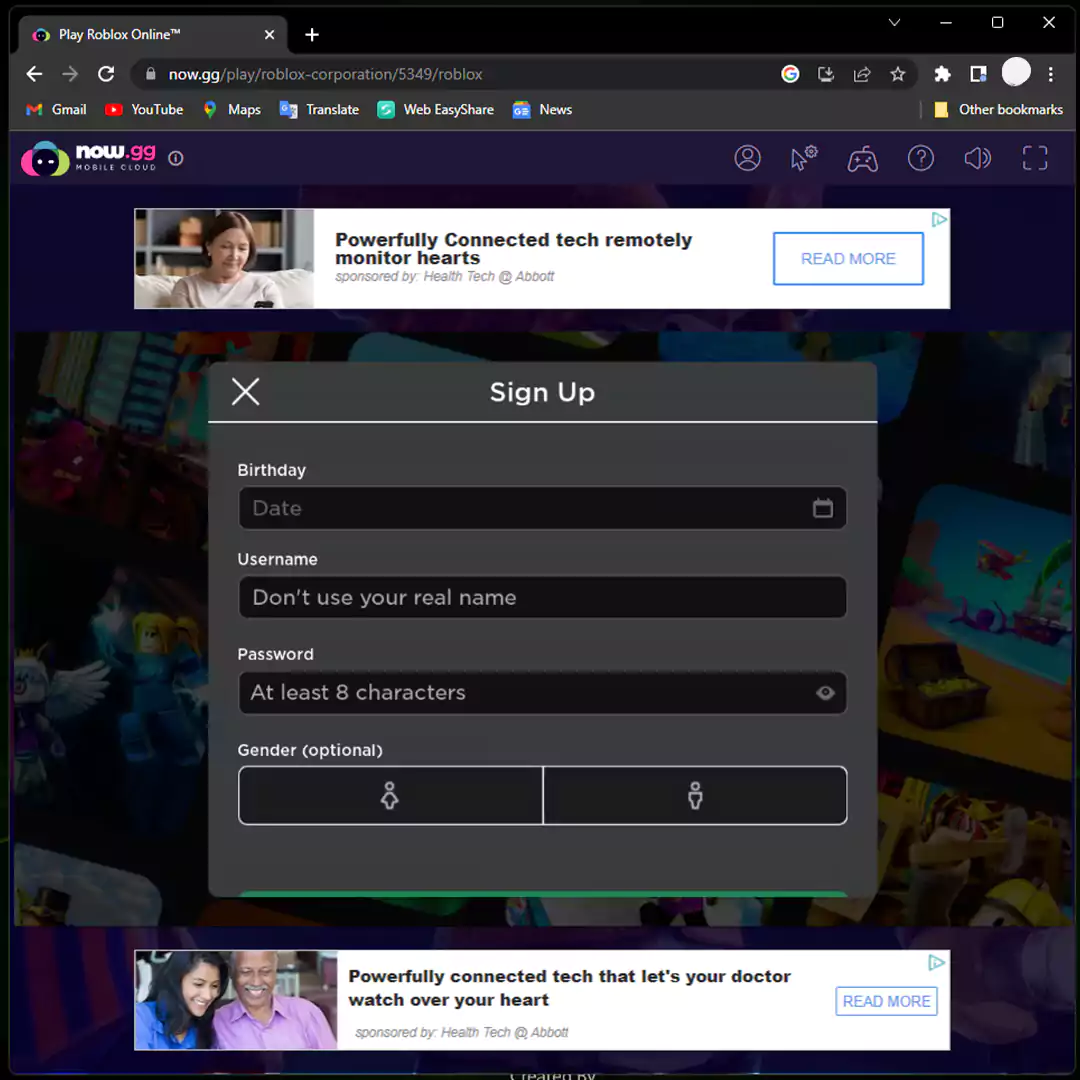
Task: Go forward with the browser forward arrow
Action: tap(70, 74)
